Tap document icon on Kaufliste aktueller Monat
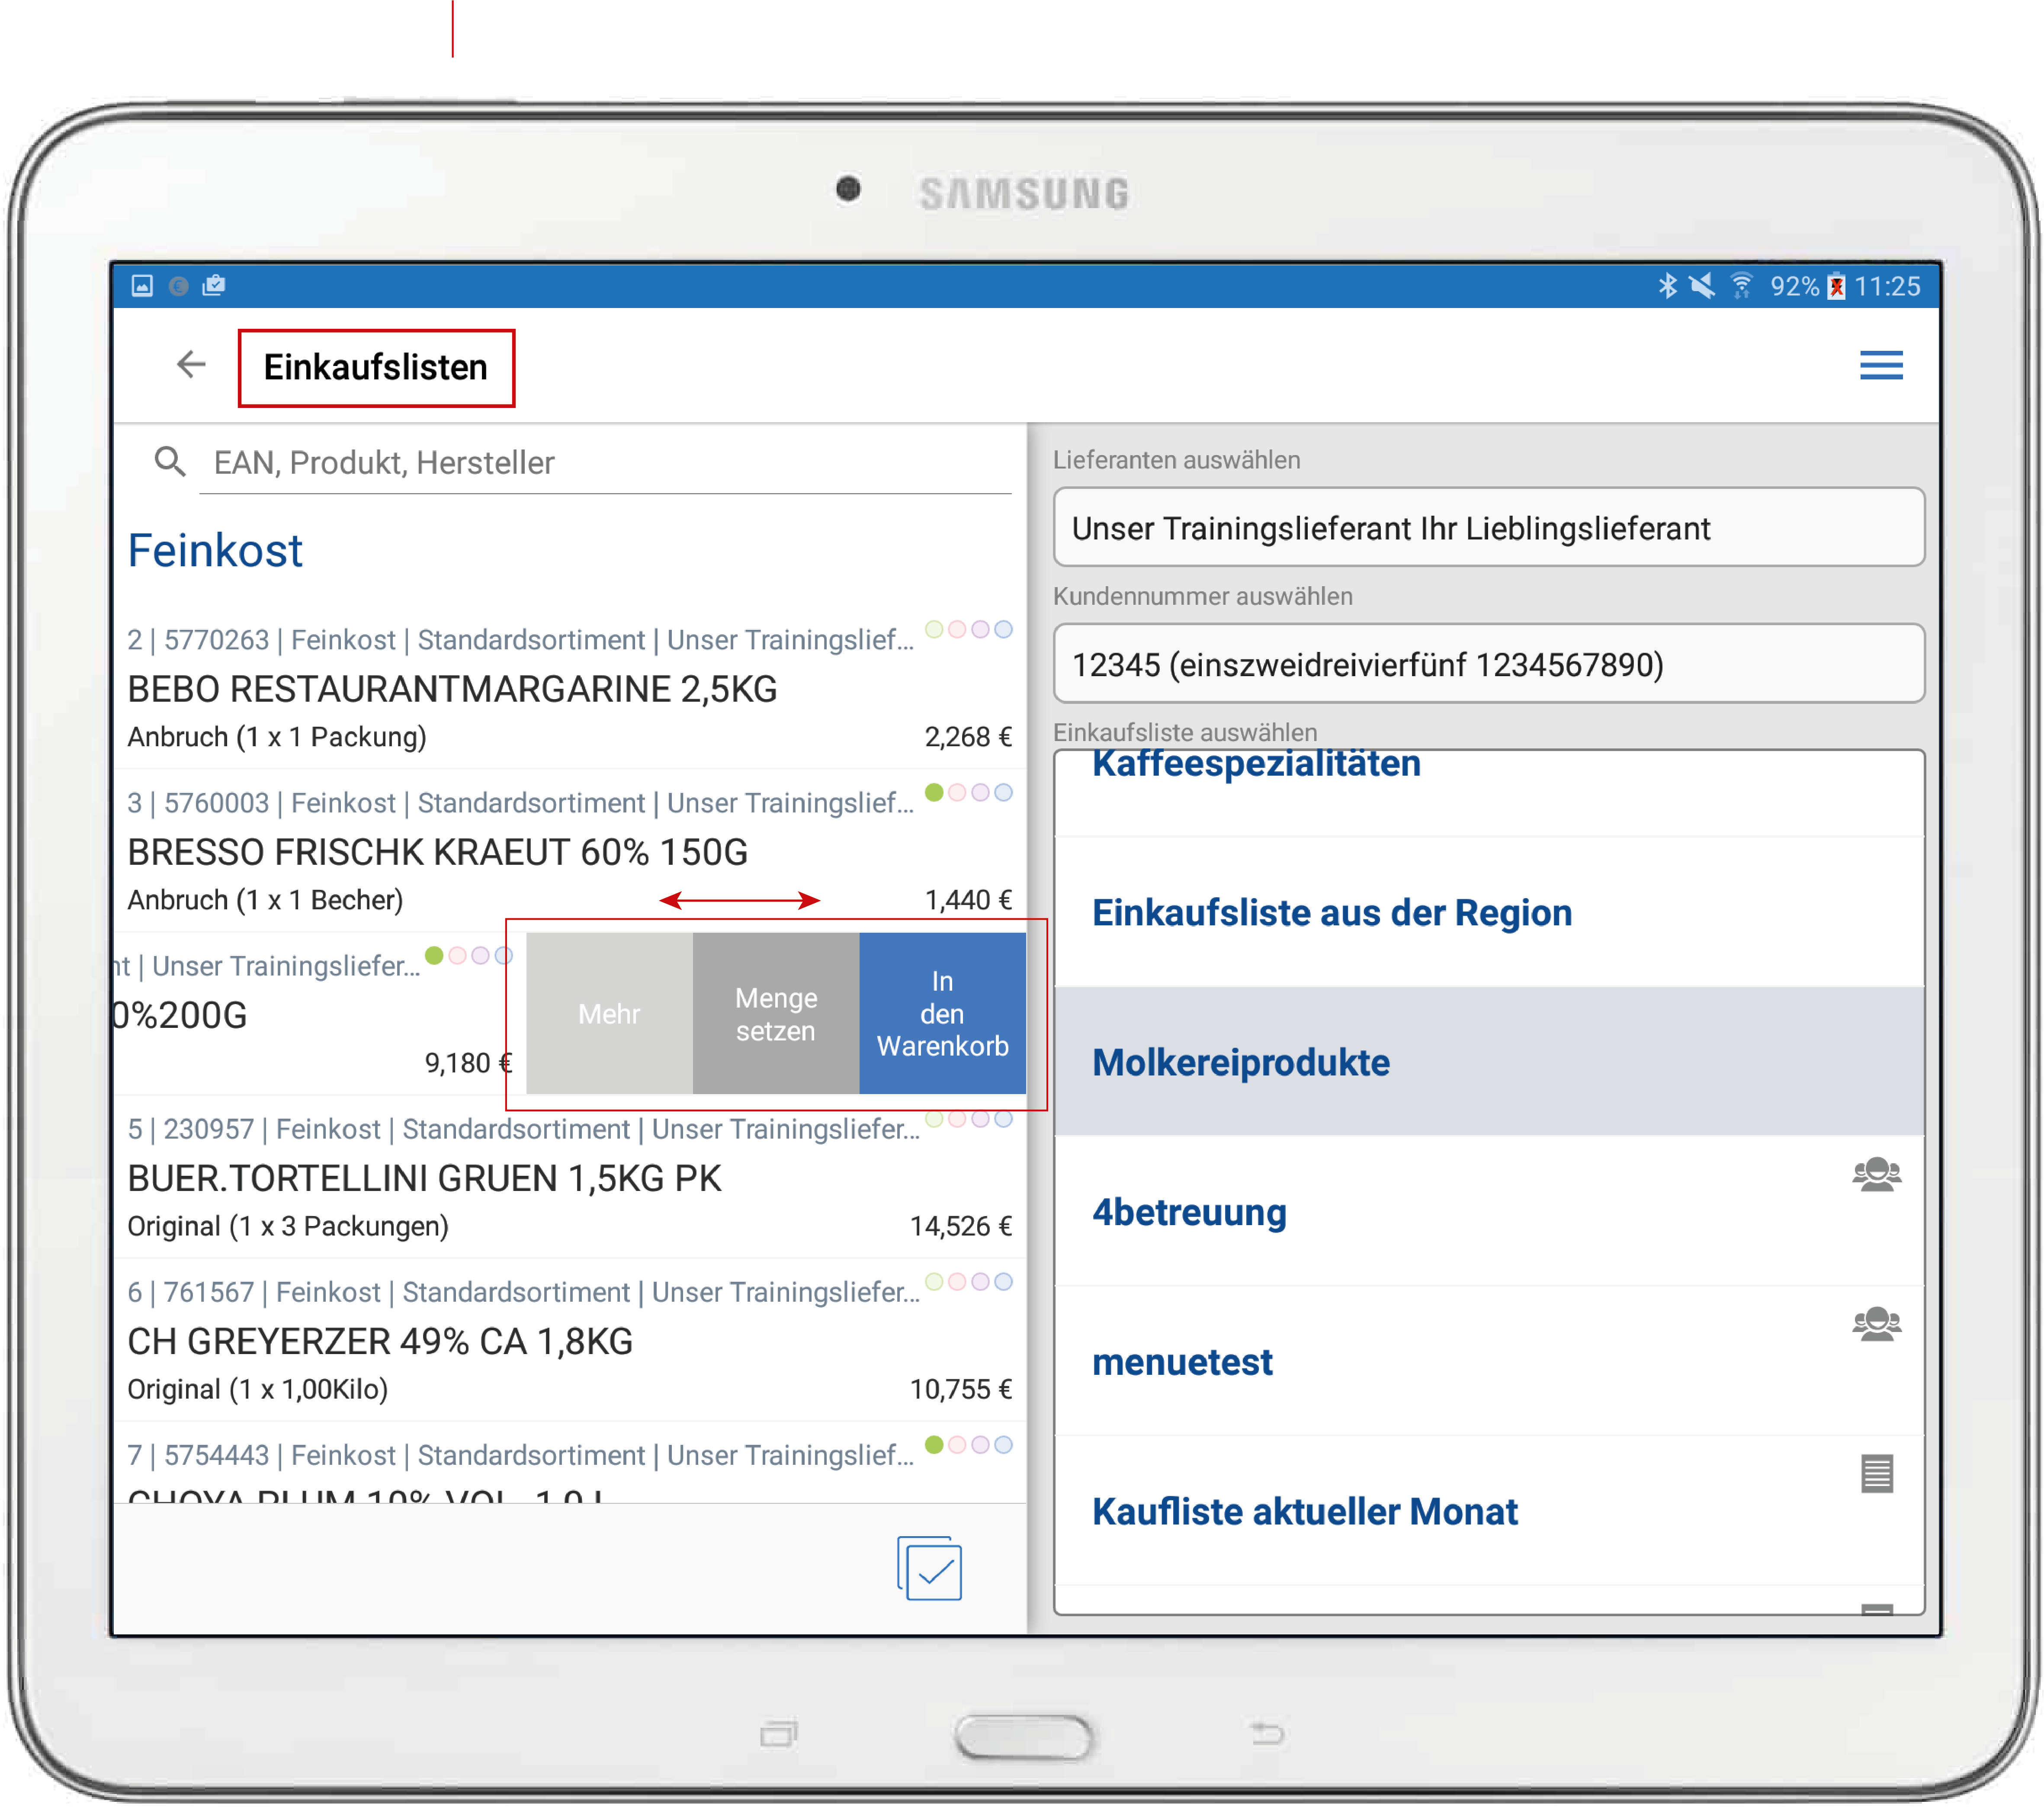This screenshot has height=1807, width=2044. (1876, 1473)
